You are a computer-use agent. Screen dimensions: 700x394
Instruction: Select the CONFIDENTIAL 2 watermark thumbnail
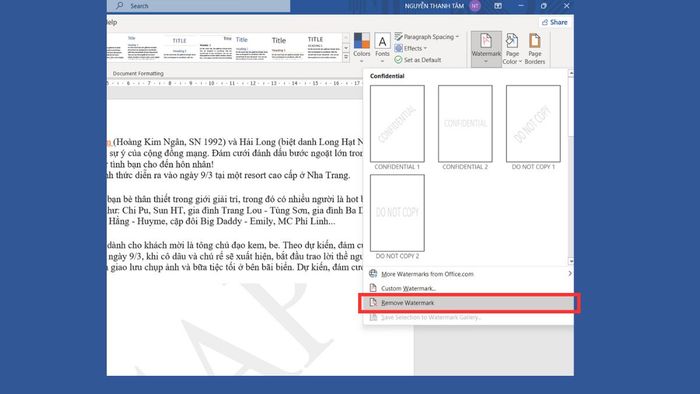click(x=465, y=124)
